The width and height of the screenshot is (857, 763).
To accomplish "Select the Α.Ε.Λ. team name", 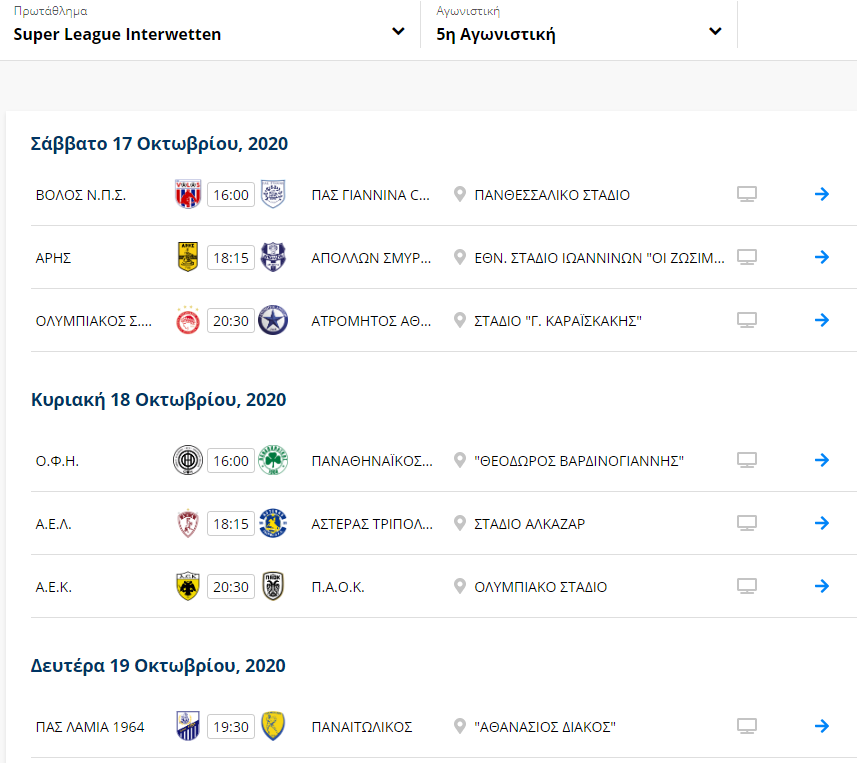I will pos(54,524).
